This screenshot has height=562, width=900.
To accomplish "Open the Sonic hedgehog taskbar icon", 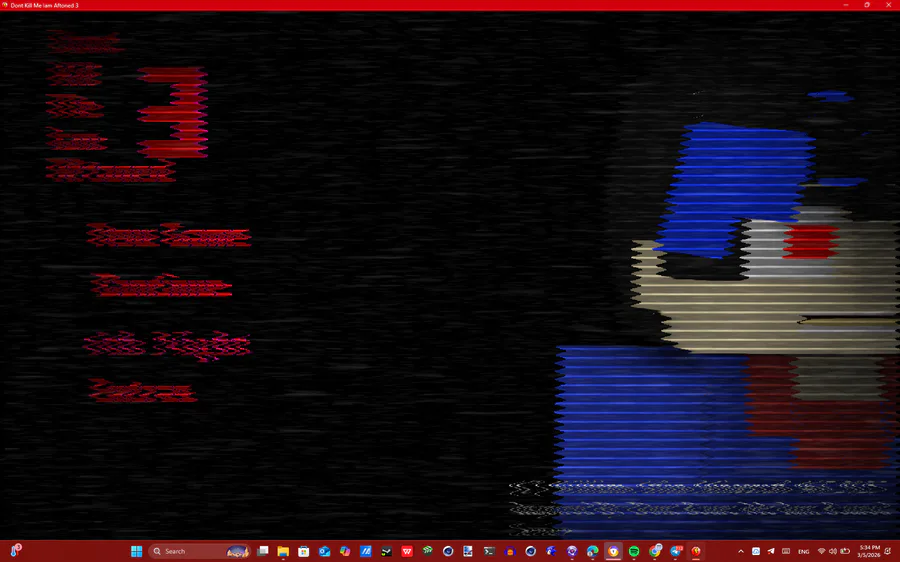I will (551, 551).
